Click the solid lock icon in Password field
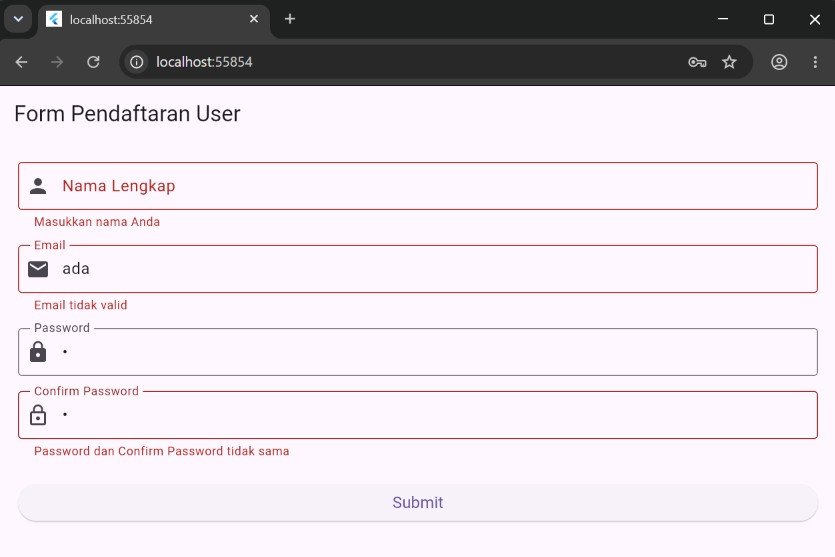The image size is (835, 557). [38, 352]
